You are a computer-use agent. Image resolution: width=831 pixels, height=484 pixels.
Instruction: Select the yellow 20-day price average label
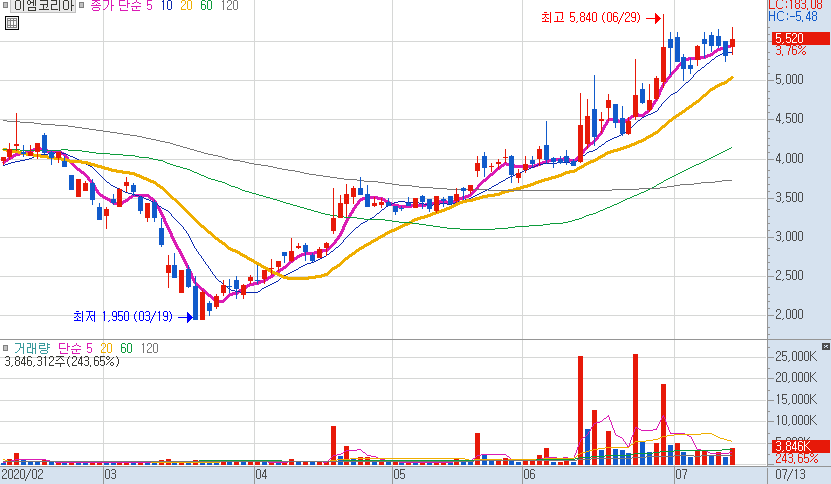186,6
